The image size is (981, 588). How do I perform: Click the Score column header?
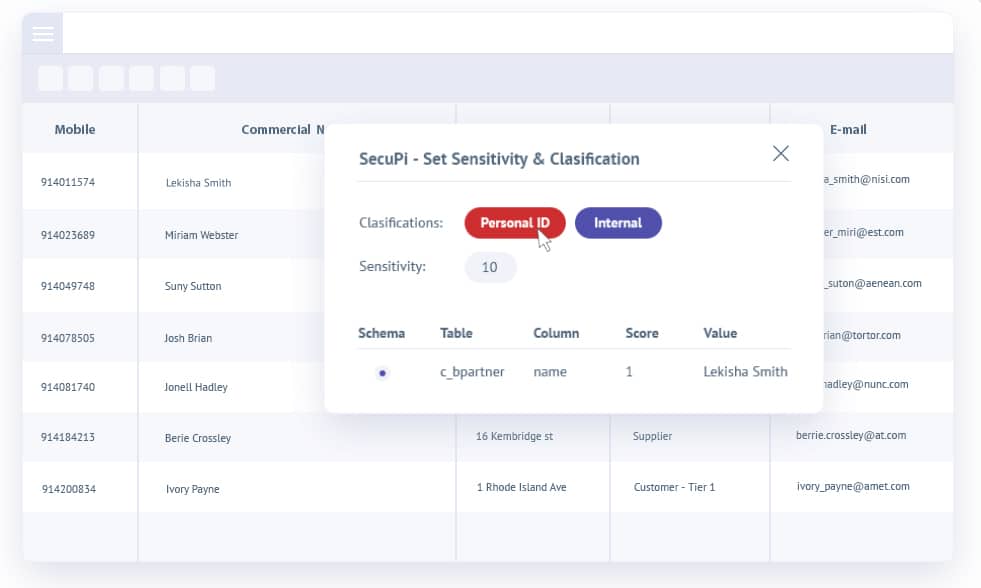[x=642, y=333]
